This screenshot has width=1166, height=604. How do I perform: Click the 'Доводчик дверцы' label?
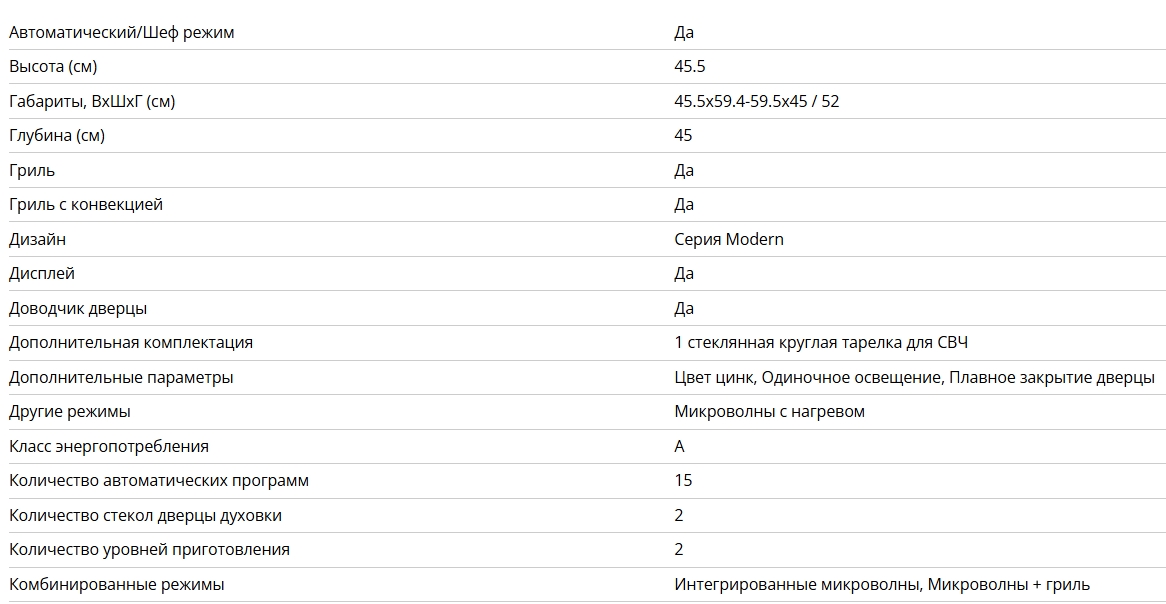tap(78, 308)
